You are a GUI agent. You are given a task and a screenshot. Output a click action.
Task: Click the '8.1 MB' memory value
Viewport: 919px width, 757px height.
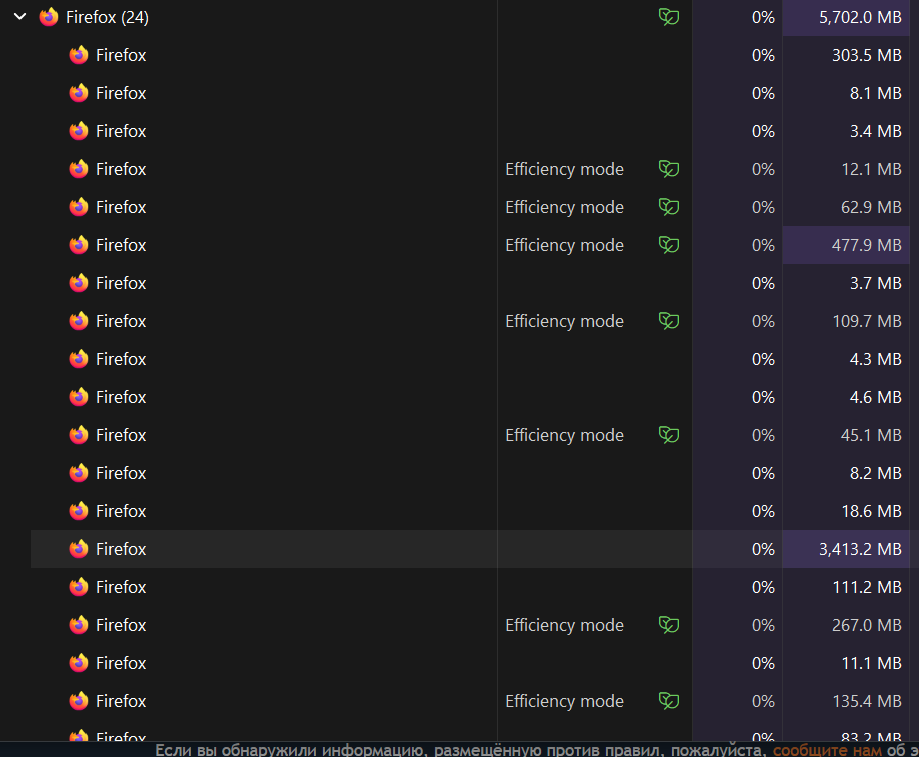point(876,93)
